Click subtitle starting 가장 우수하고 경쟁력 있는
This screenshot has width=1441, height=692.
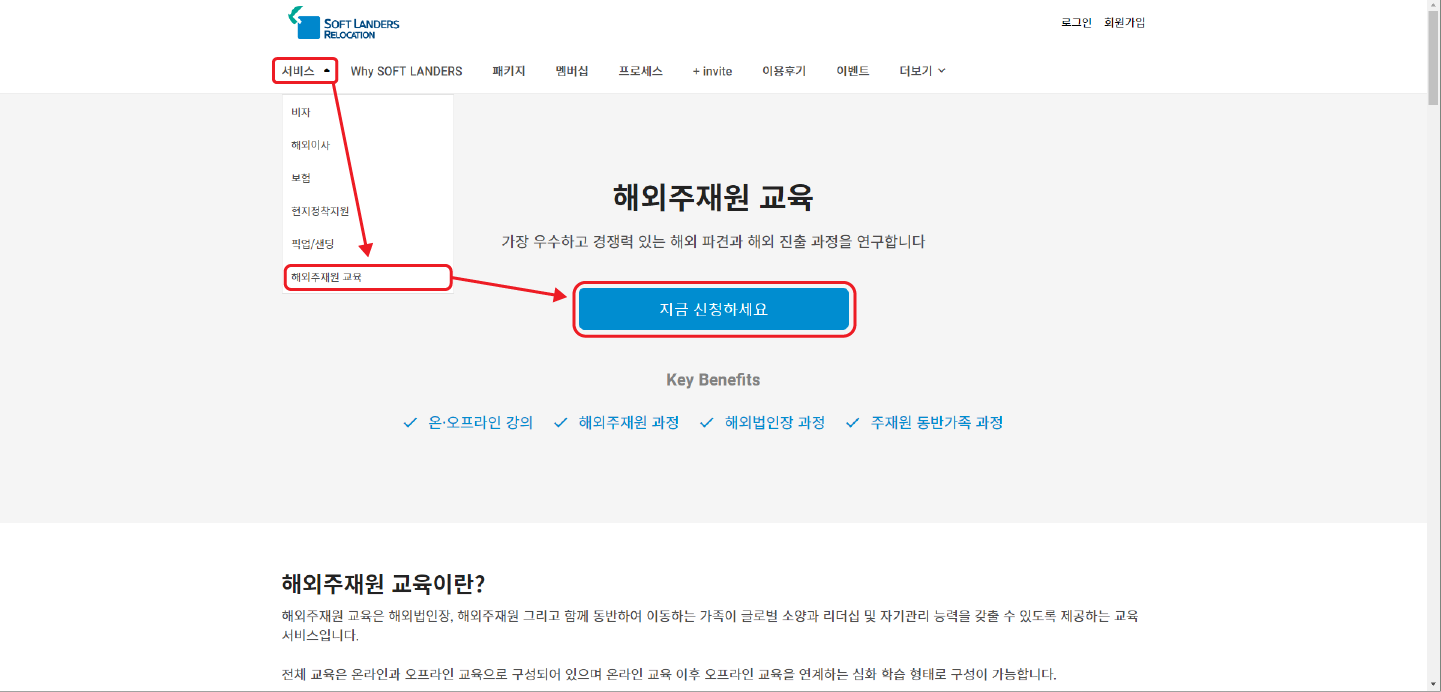713,242
